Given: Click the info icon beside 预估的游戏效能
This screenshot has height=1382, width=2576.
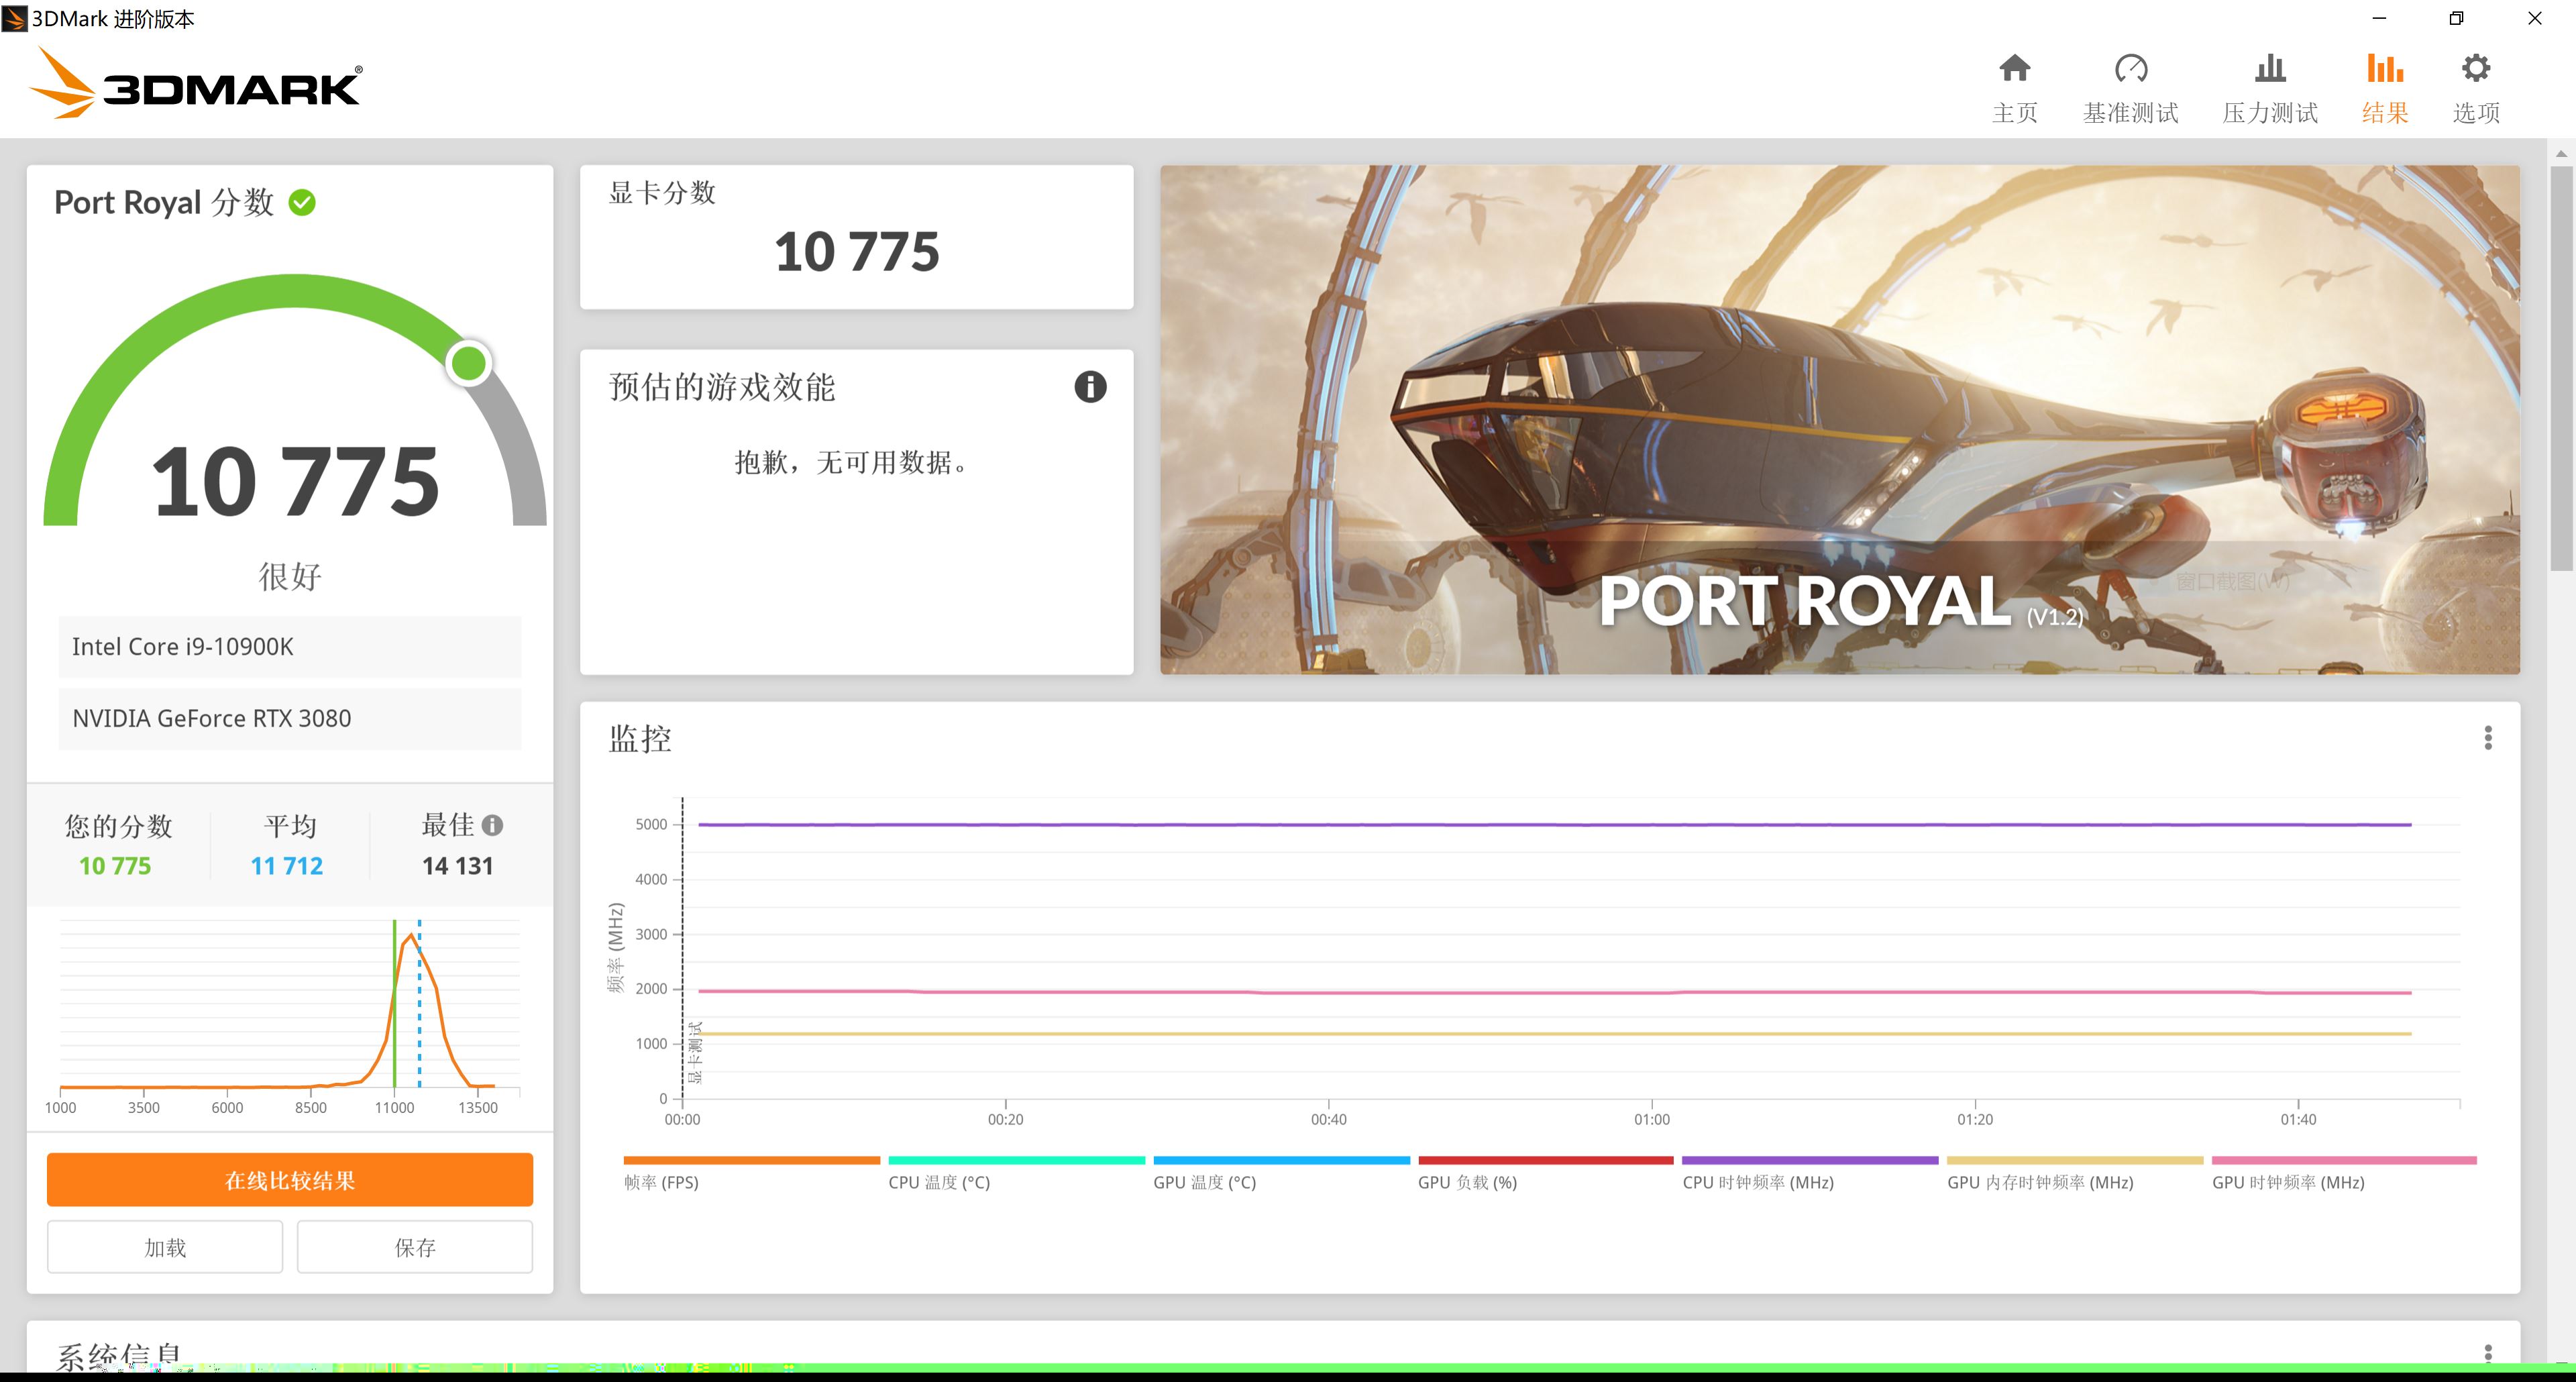Looking at the screenshot, I should tap(1091, 388).
